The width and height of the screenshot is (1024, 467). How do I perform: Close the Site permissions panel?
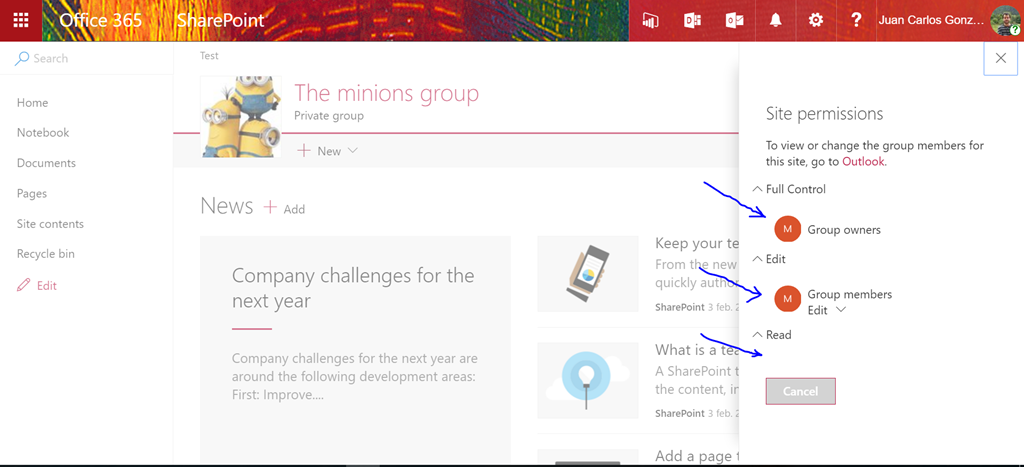1000,58
